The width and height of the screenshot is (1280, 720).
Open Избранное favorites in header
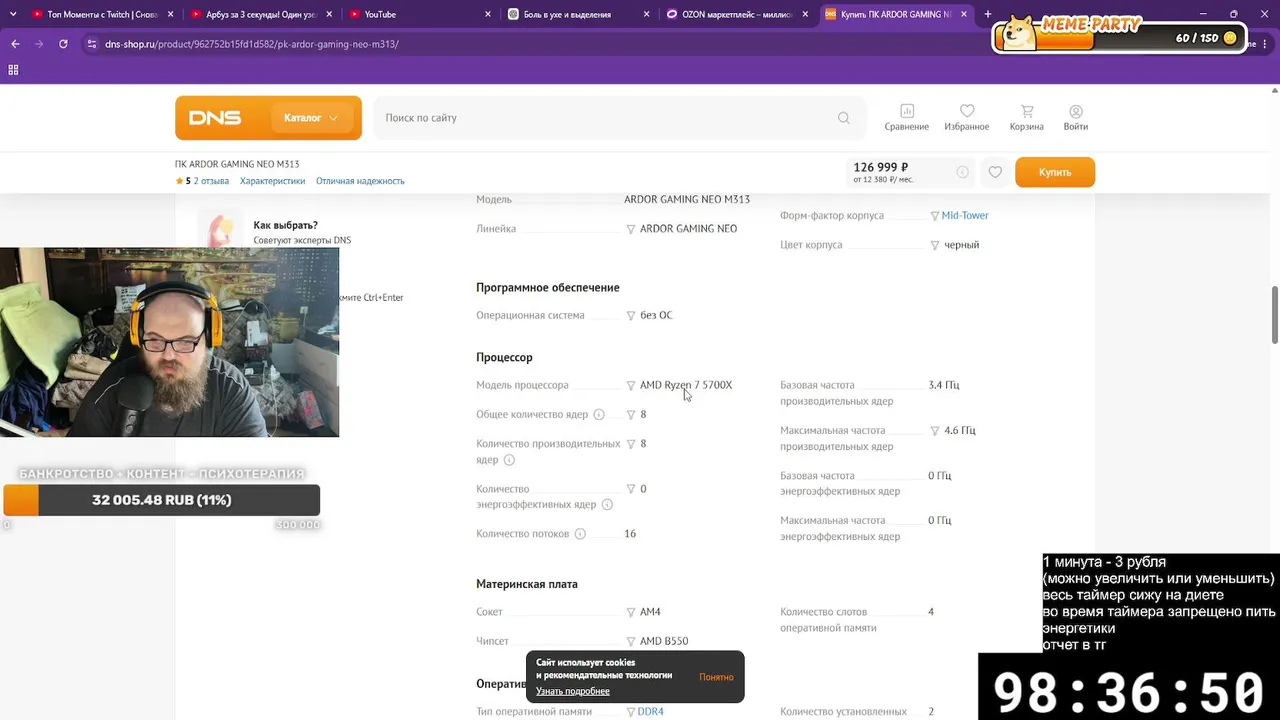967,117
